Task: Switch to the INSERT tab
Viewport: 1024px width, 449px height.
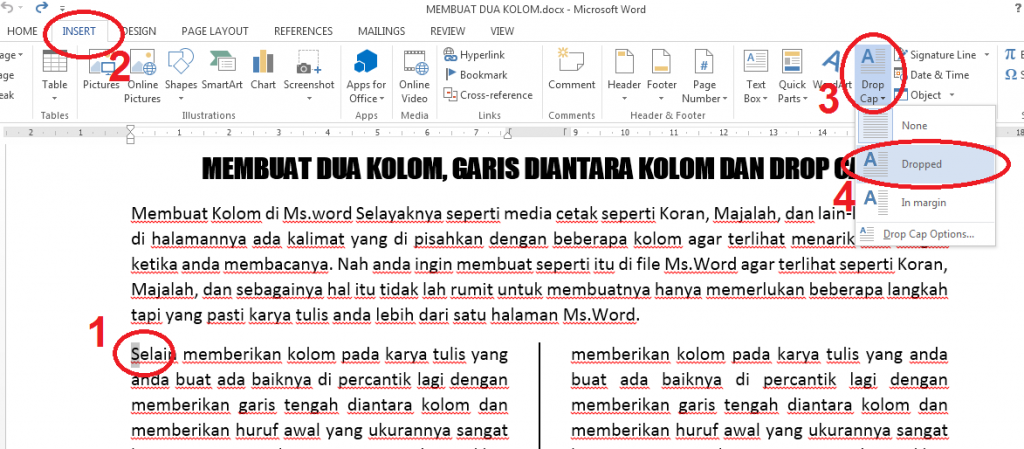Action: (79, 31)
